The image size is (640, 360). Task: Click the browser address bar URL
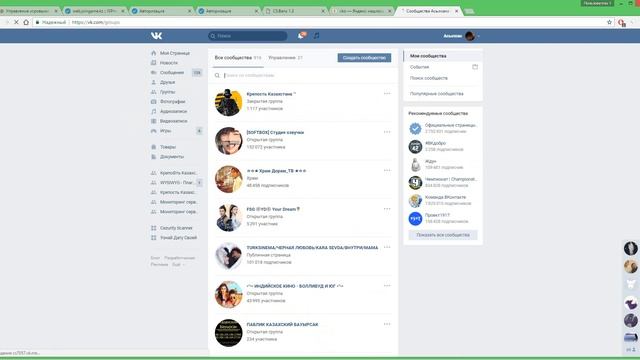coord(96,22)
